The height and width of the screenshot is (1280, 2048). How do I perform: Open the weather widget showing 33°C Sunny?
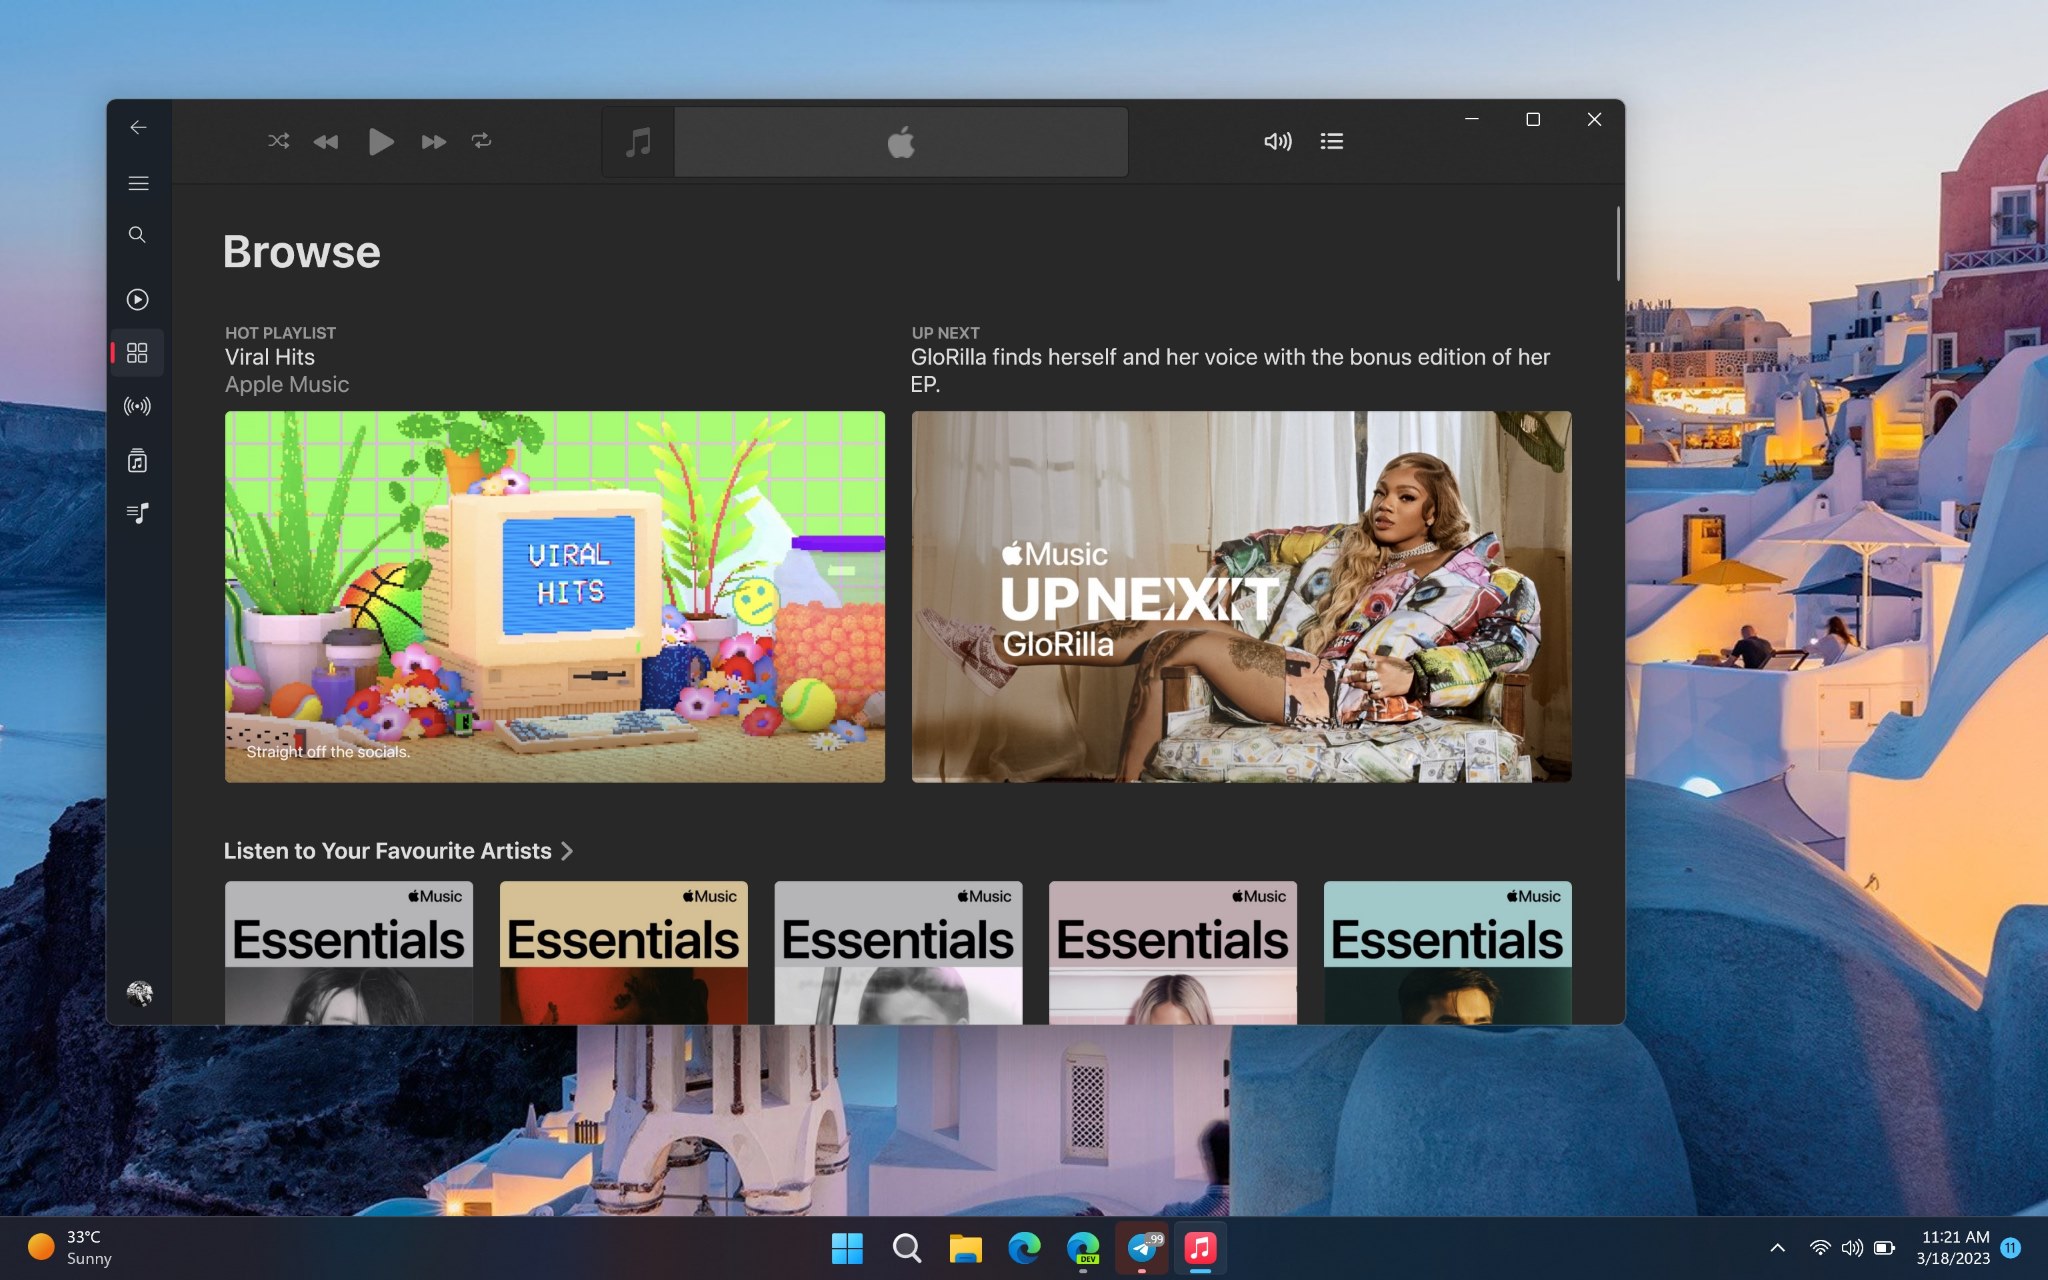(70, 1248)
